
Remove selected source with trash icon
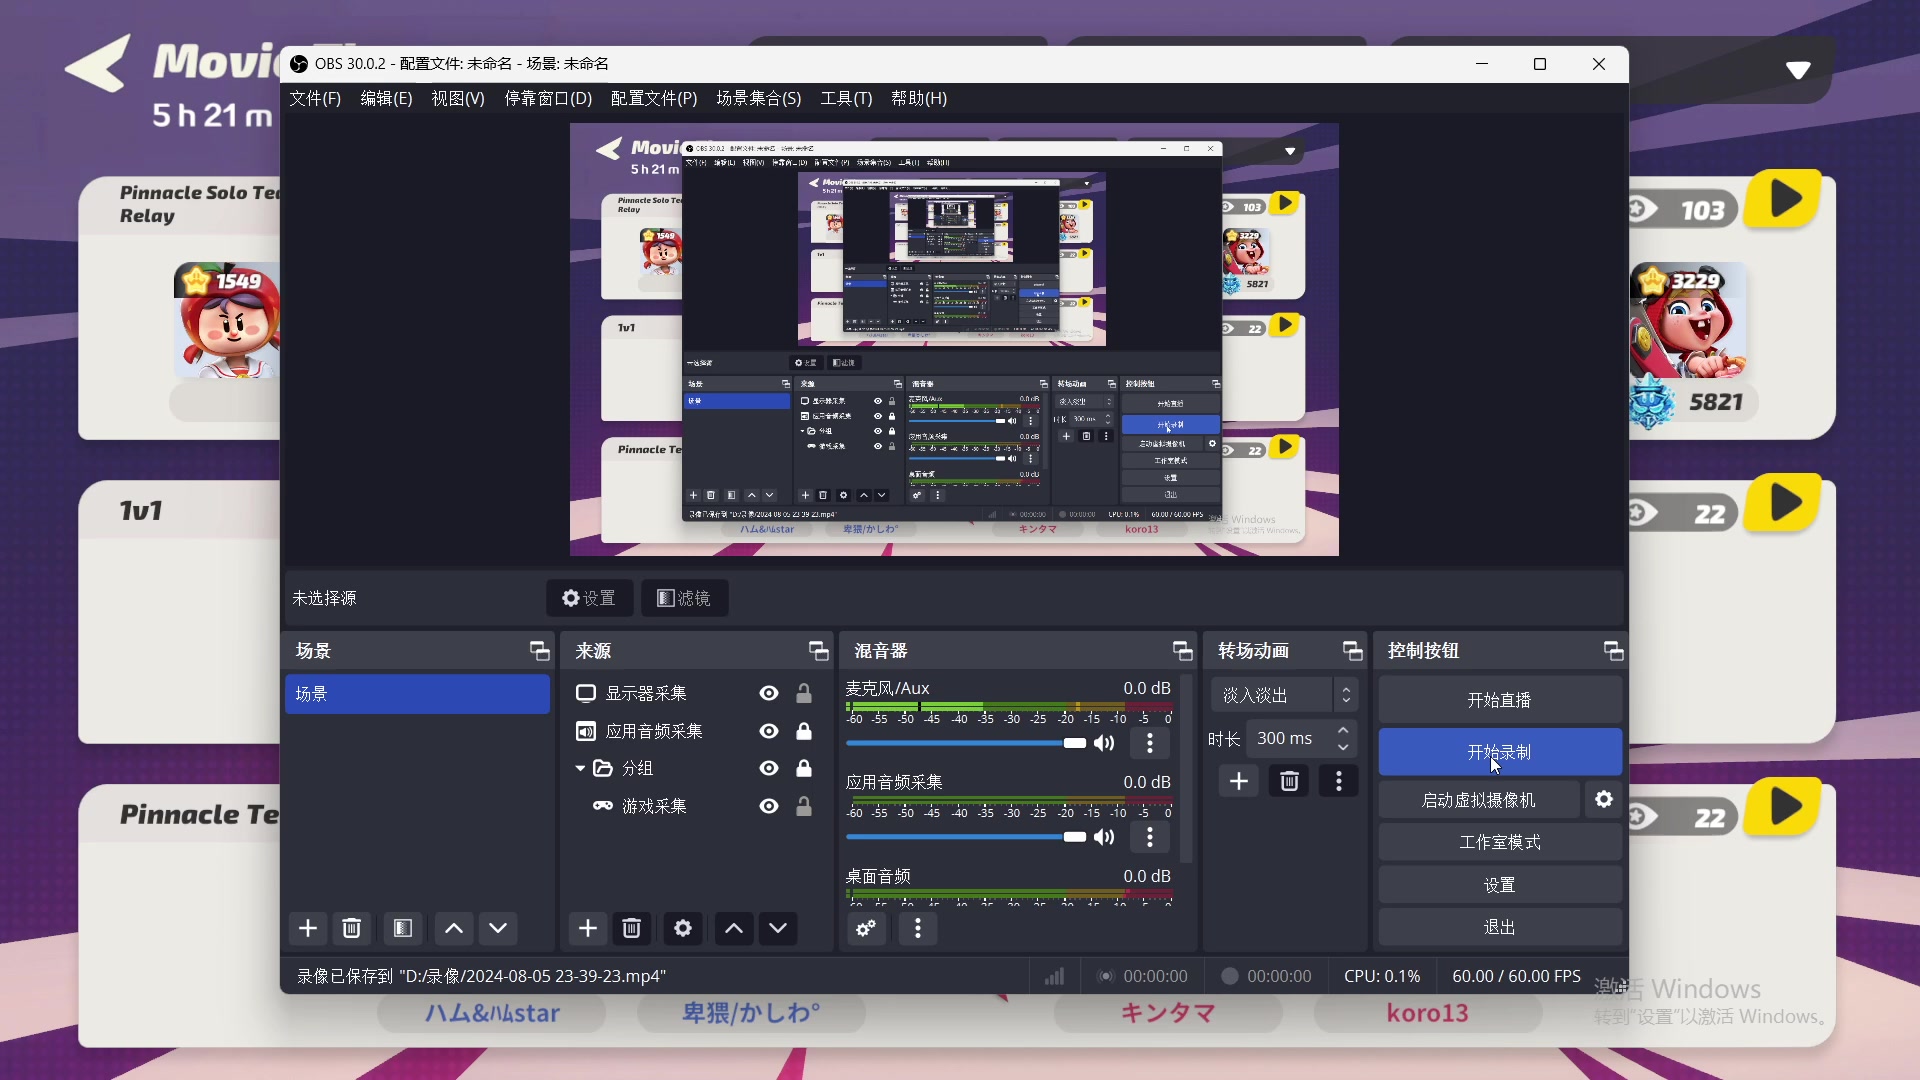[631, 928]
